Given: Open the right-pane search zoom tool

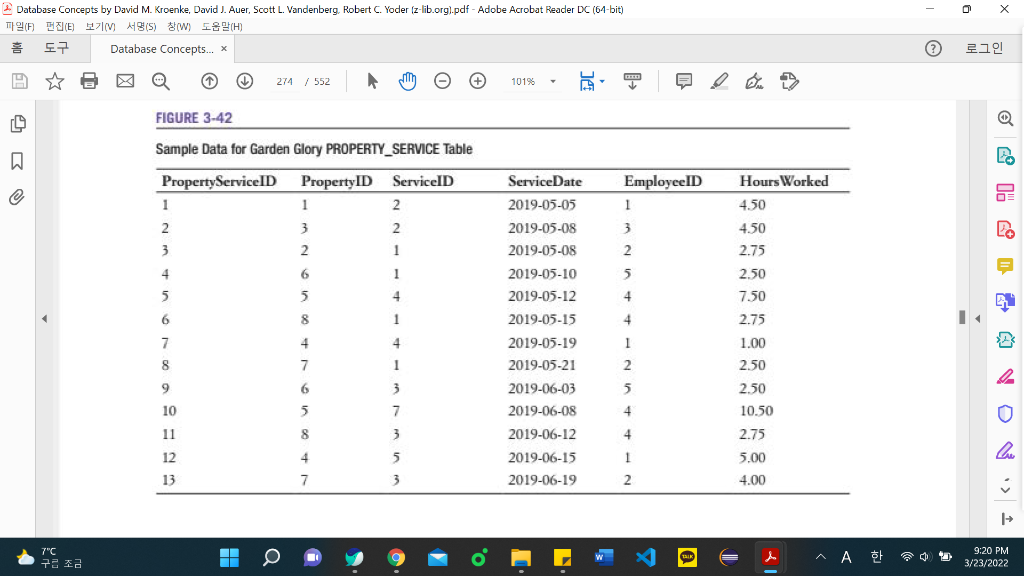Looking at the screenshot, I should (1006, 118).
